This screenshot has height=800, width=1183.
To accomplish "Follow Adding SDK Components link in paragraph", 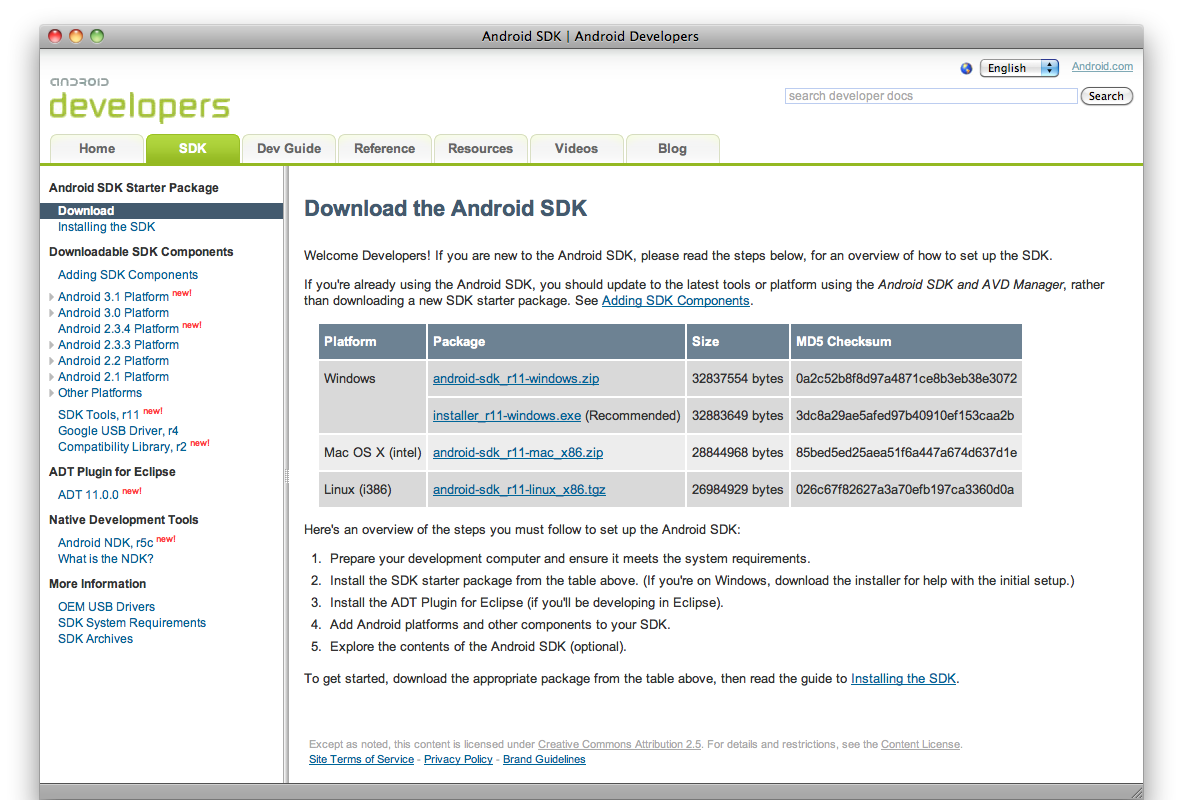I will [675, 300].
